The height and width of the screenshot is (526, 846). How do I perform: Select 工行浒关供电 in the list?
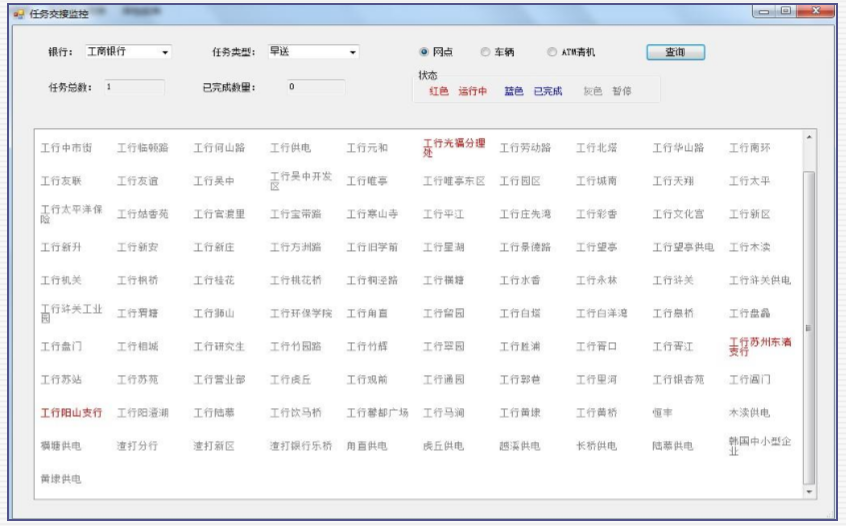[x=760, y=280]
